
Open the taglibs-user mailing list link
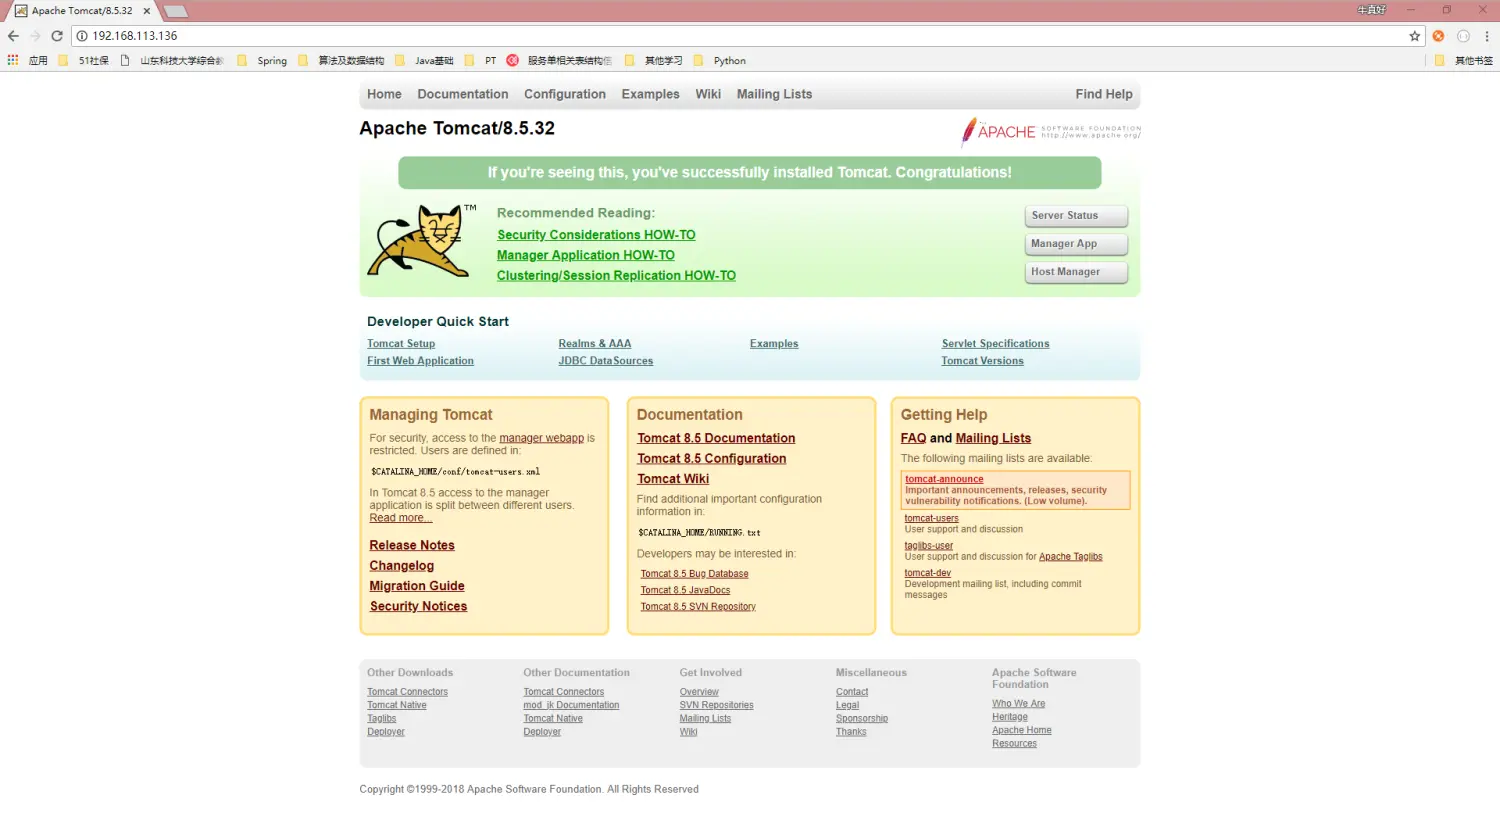928,546
